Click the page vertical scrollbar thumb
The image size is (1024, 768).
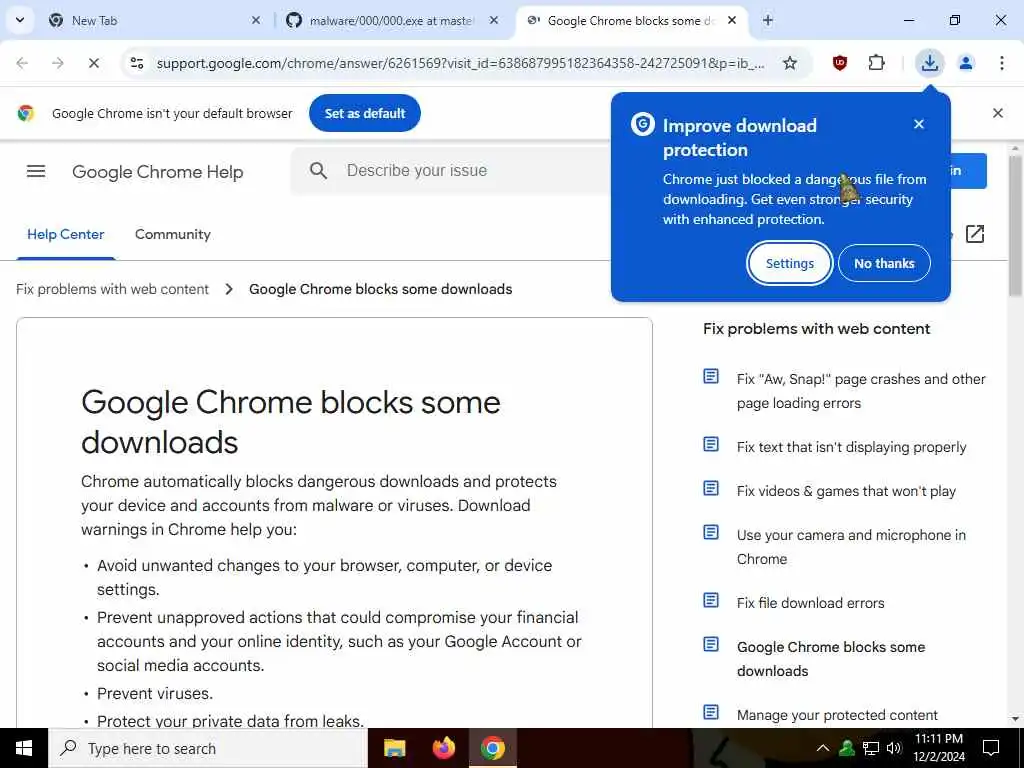[x=1016, y=225]
